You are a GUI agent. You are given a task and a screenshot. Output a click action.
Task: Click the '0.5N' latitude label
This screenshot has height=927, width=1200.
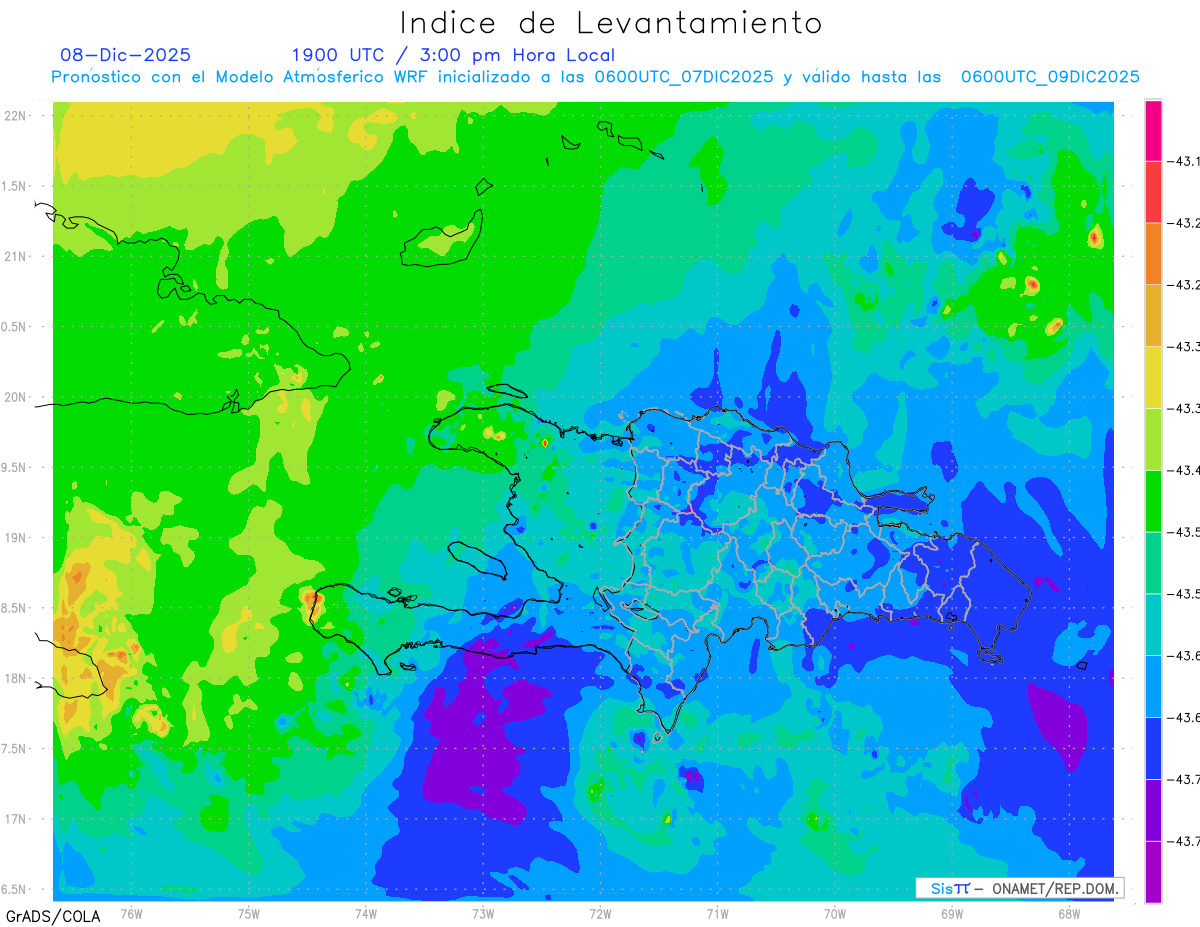point(15,327)
